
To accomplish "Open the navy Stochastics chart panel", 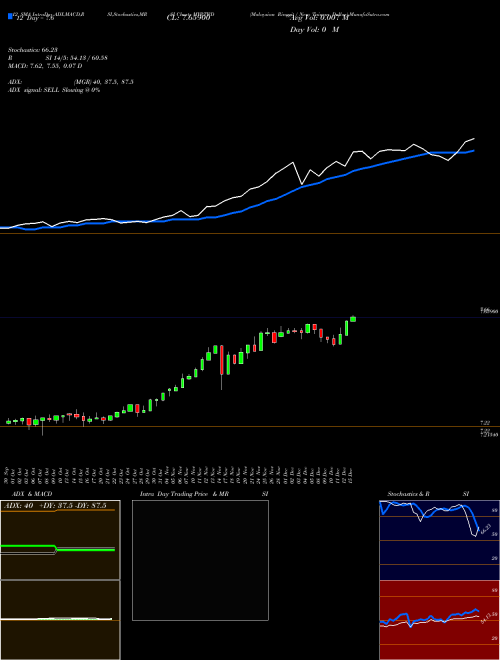I will [x=439, y=540].
